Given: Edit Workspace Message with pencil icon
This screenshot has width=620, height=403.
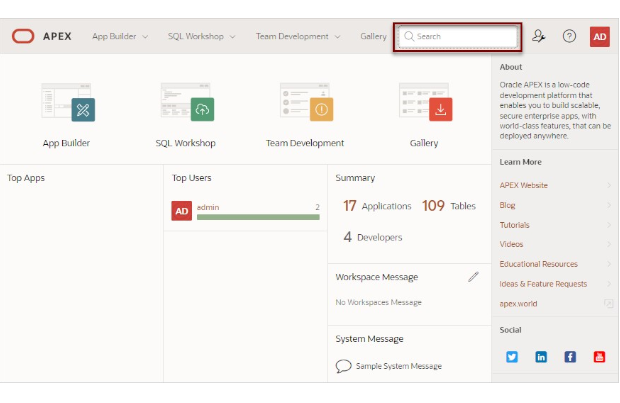Looking at the screenshot, I should [473, 277].
